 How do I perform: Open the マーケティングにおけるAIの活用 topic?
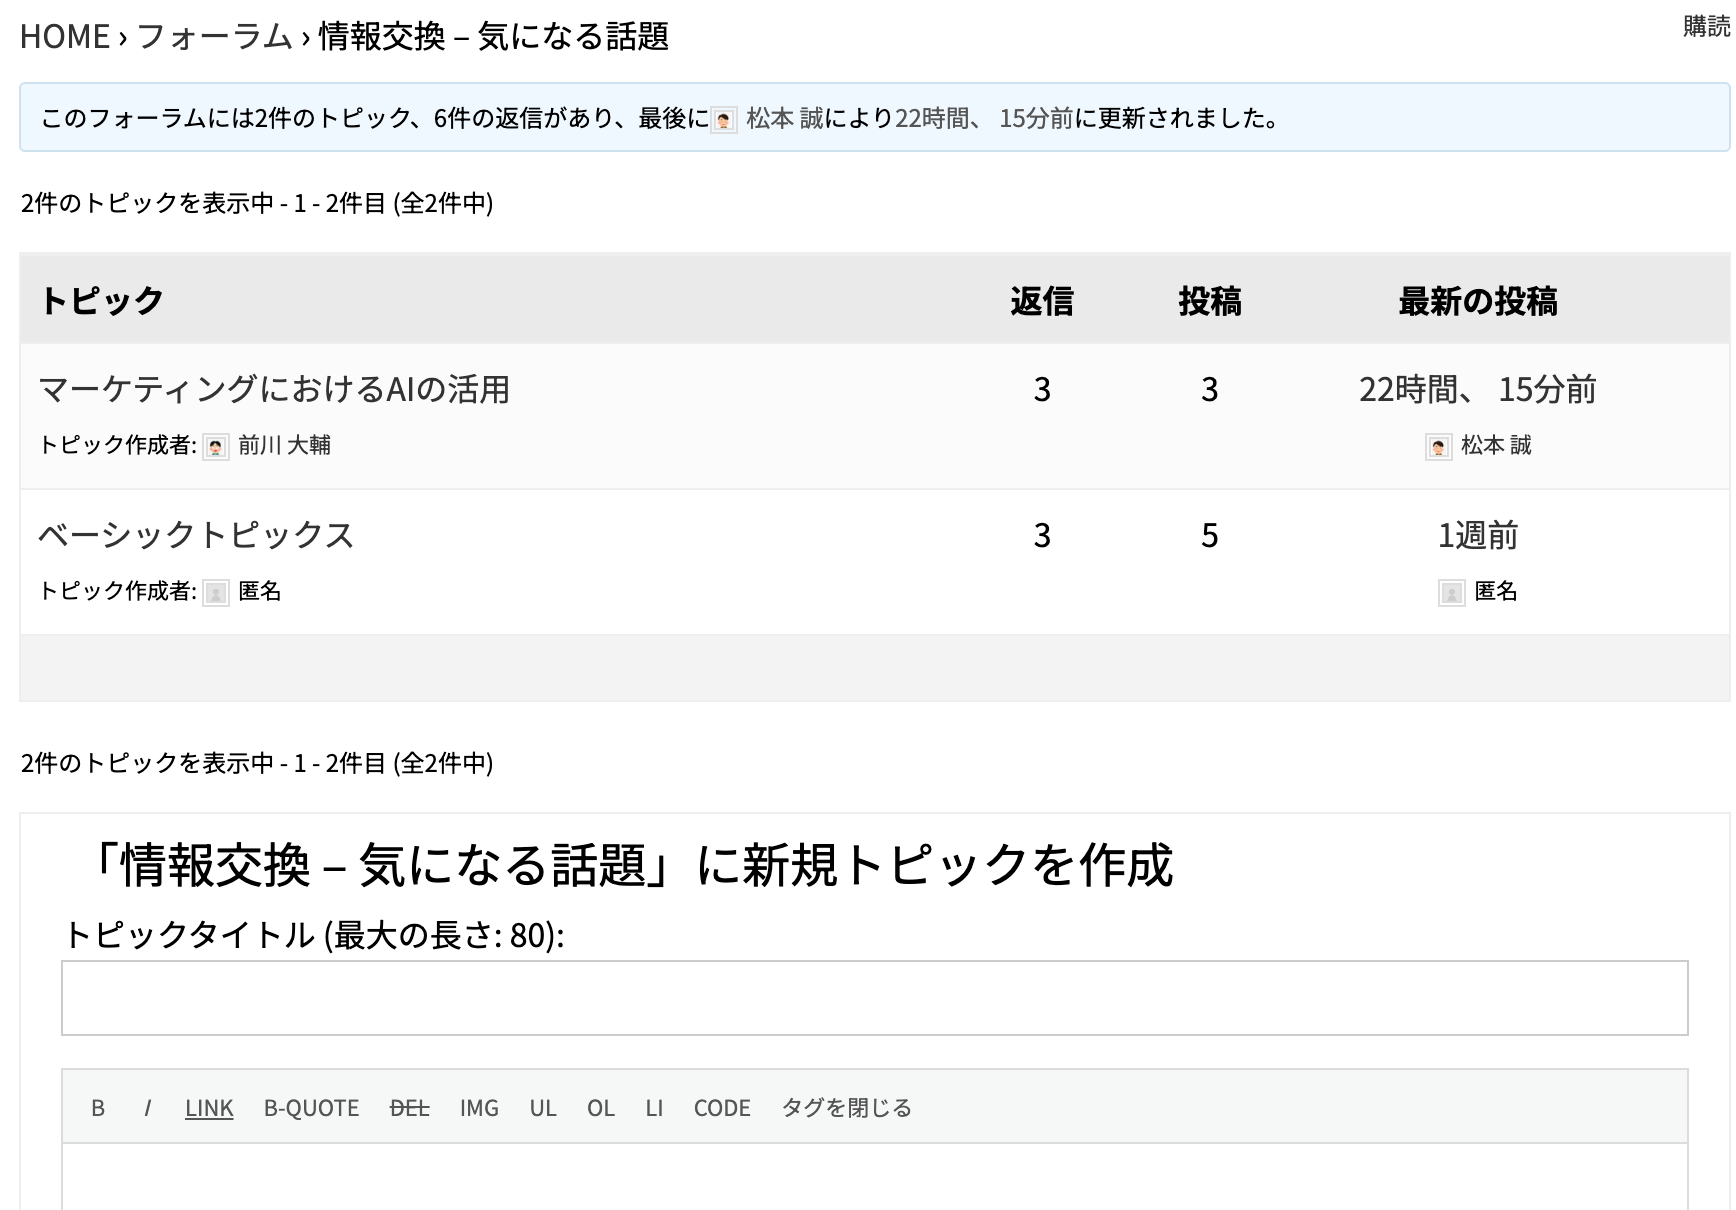click(274, 389)
